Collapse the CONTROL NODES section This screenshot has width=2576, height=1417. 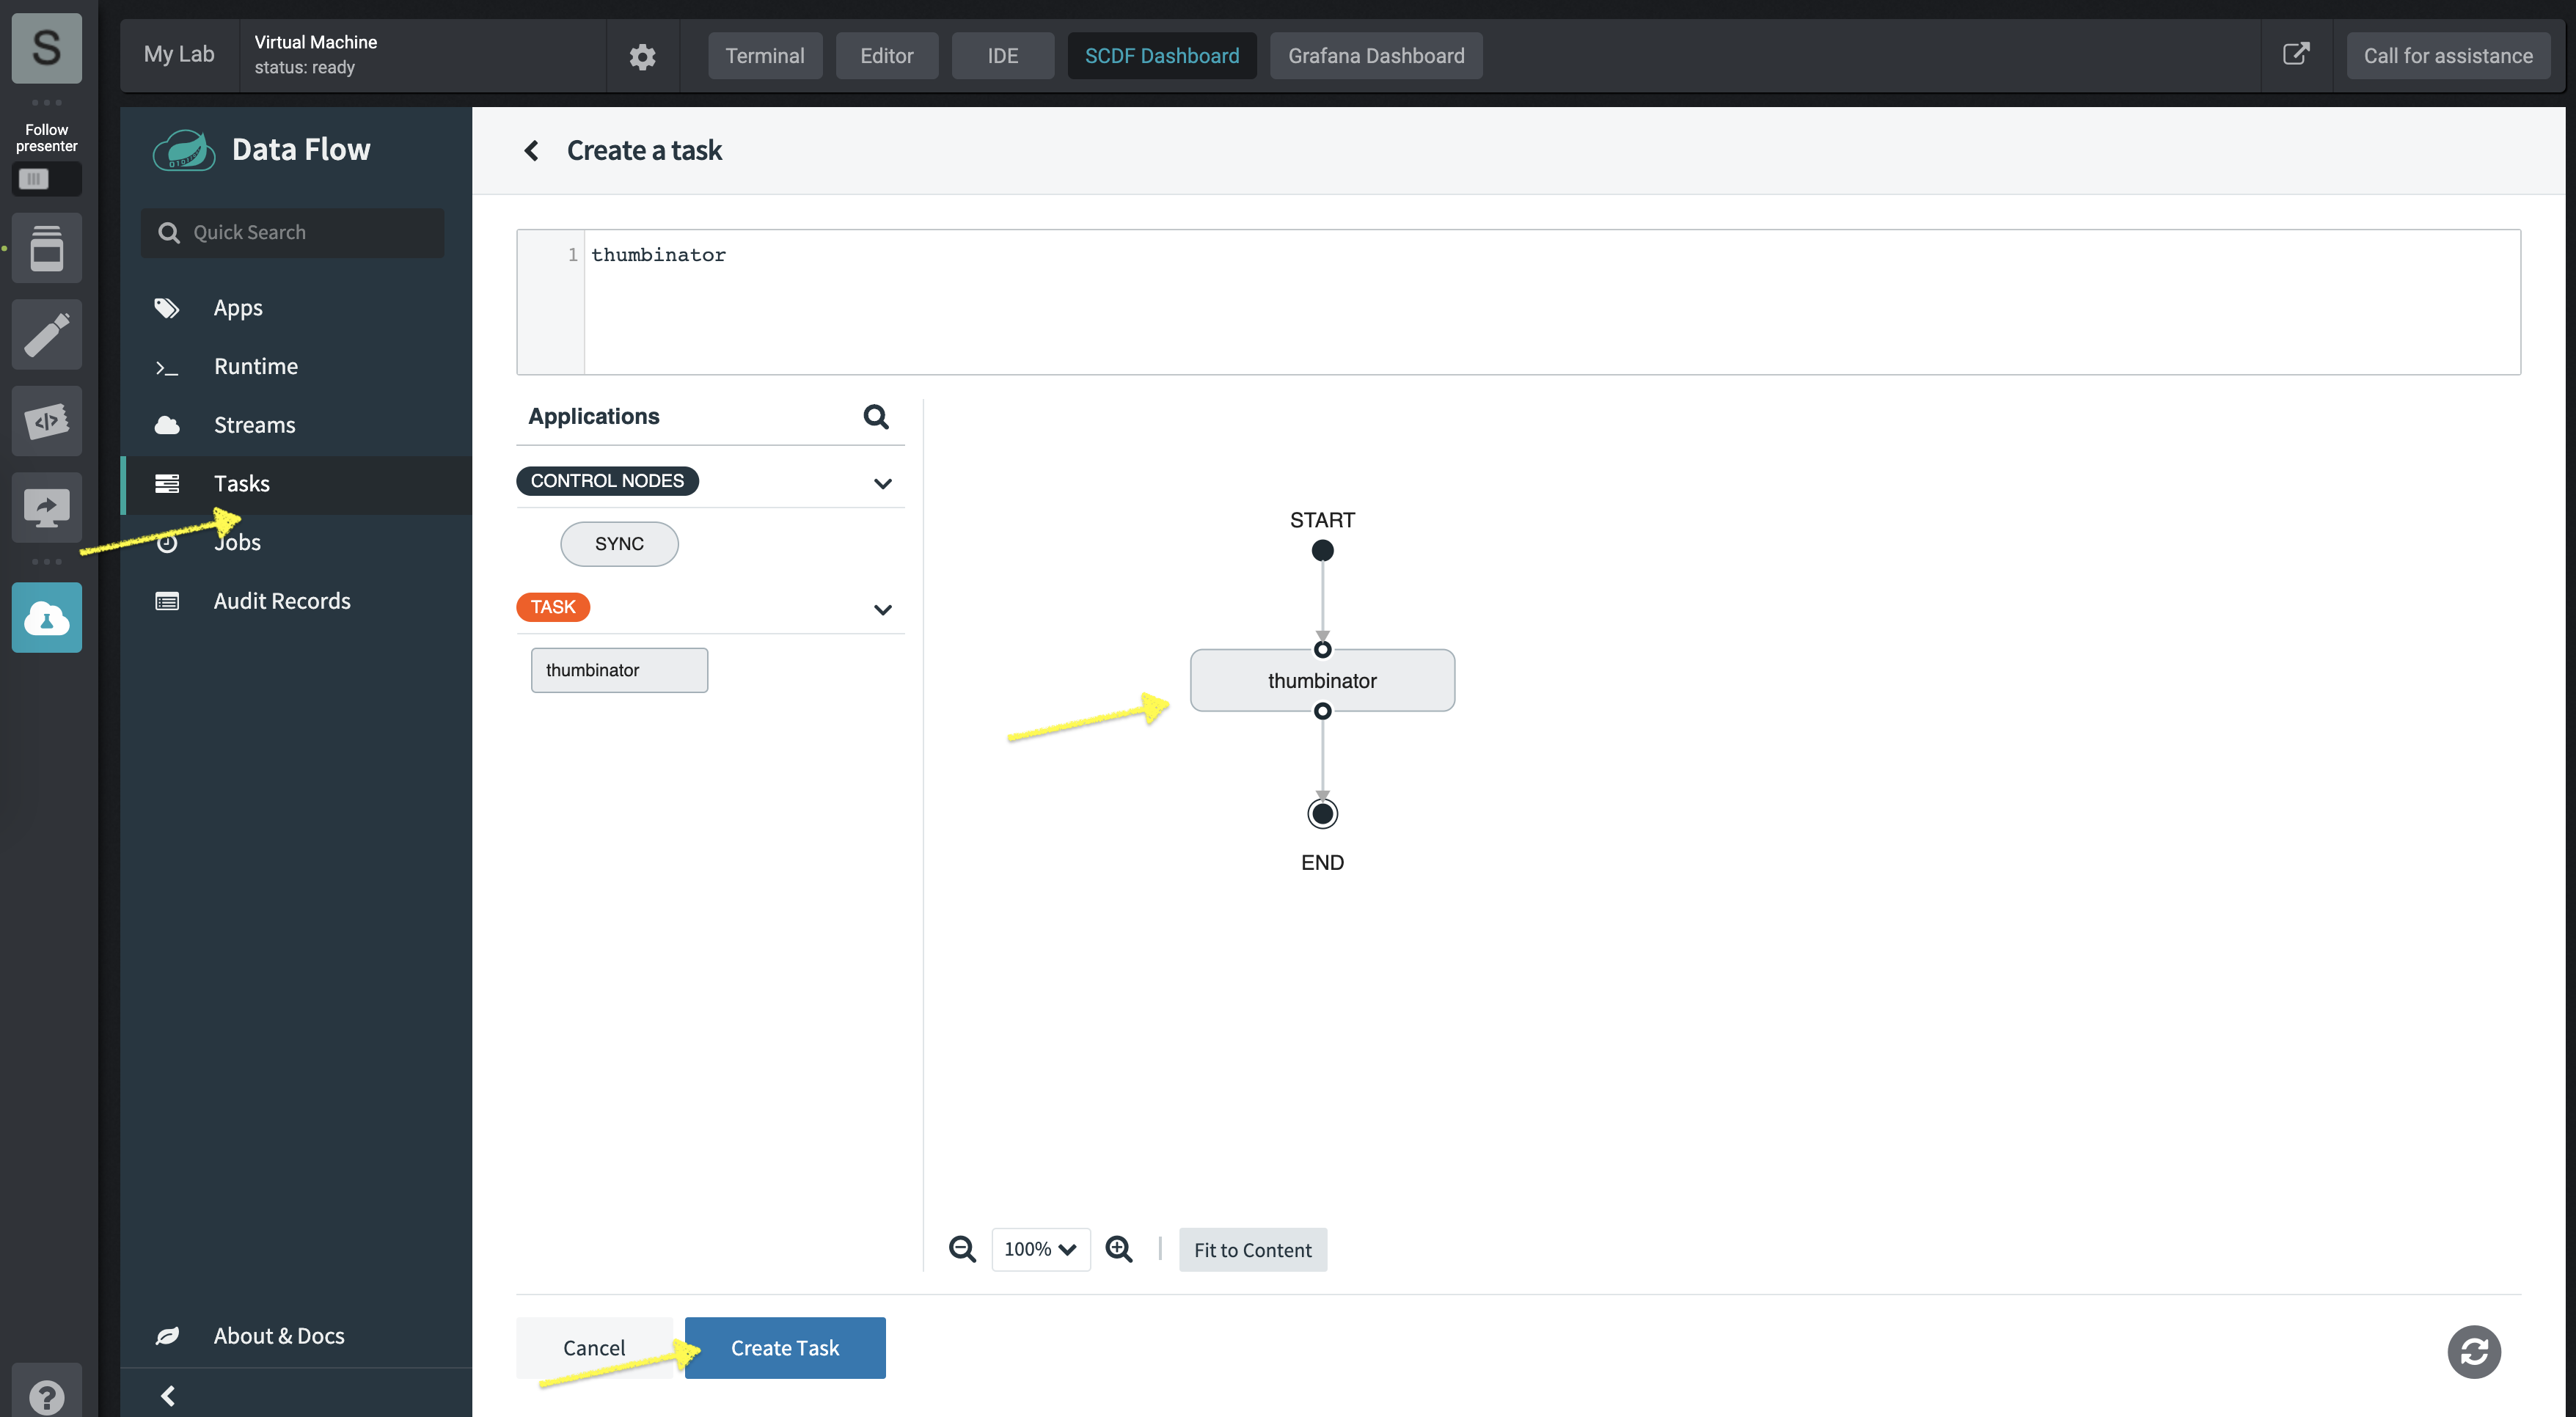click(x=882, y=483)
